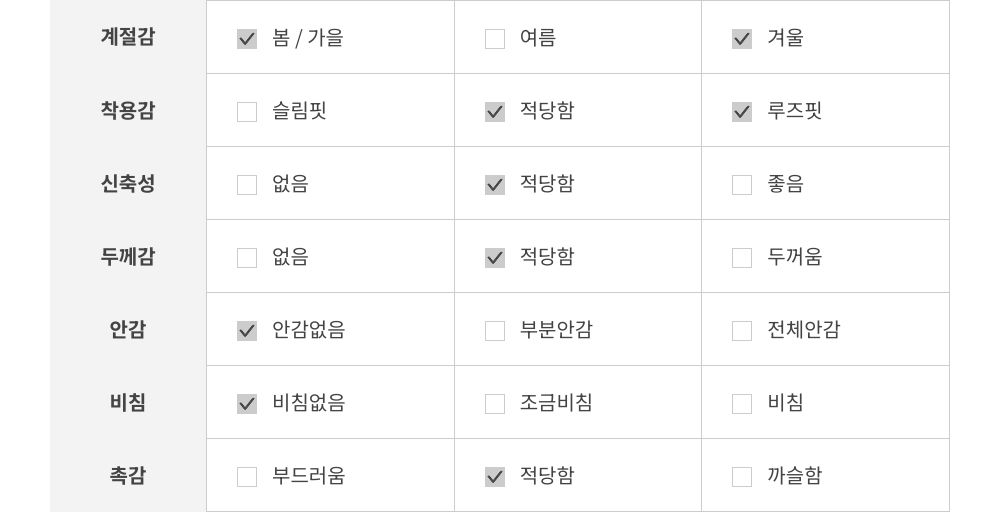The width and height of the screenshot is (1000, 512).
Task: Uncheck 적당함 in the 두께감 row
Action: click(x=495, y=258)
